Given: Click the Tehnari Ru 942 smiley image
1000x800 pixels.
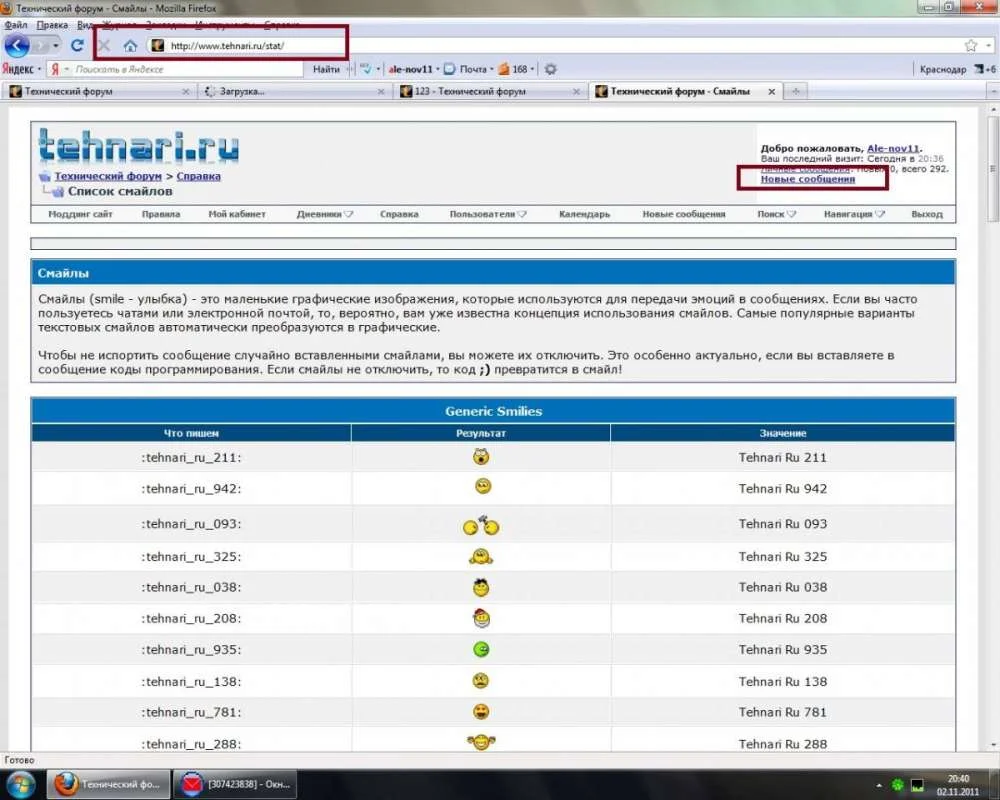Looking at the screenshot, I should (483, 487).
